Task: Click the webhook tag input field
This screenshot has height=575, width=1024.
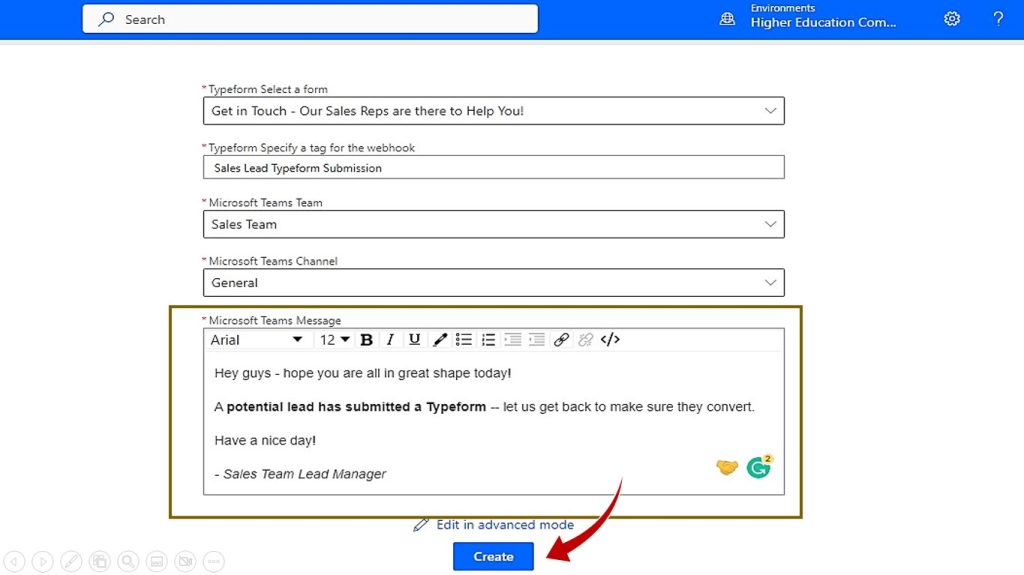Action: point(494,168)
